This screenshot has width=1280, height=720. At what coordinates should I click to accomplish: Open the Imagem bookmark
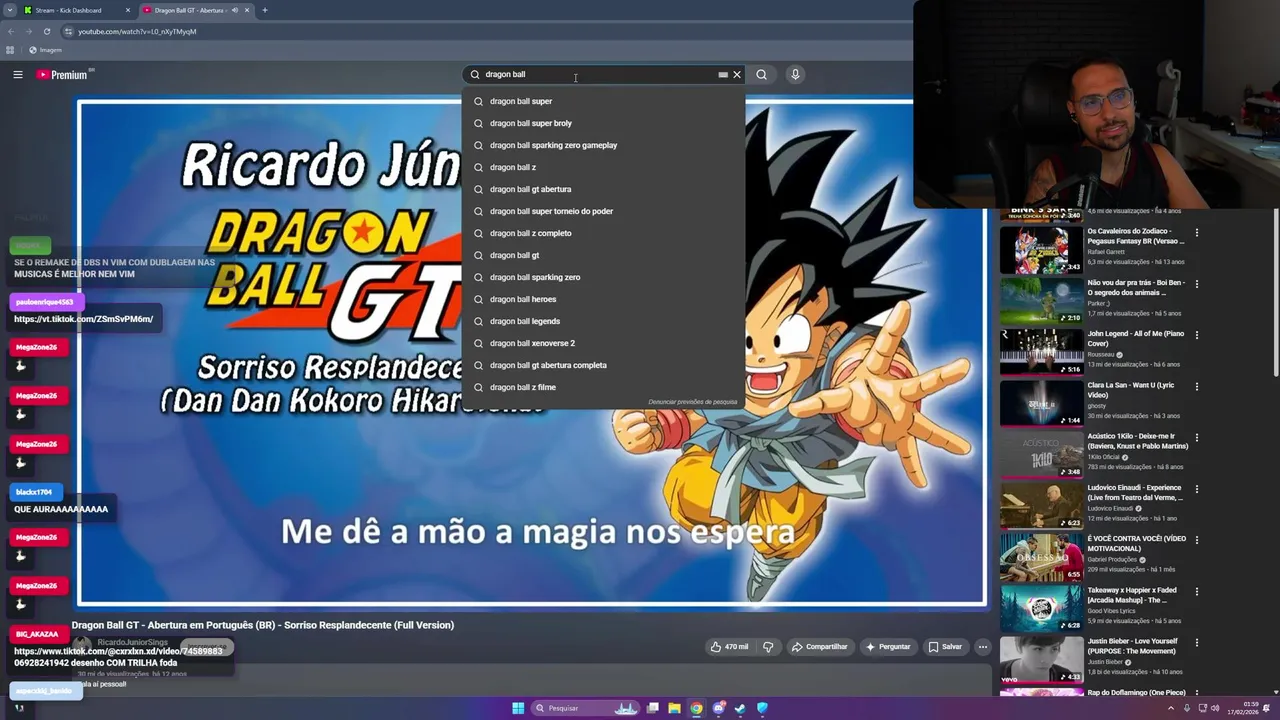pyautogui.click(x=45, y=50)
